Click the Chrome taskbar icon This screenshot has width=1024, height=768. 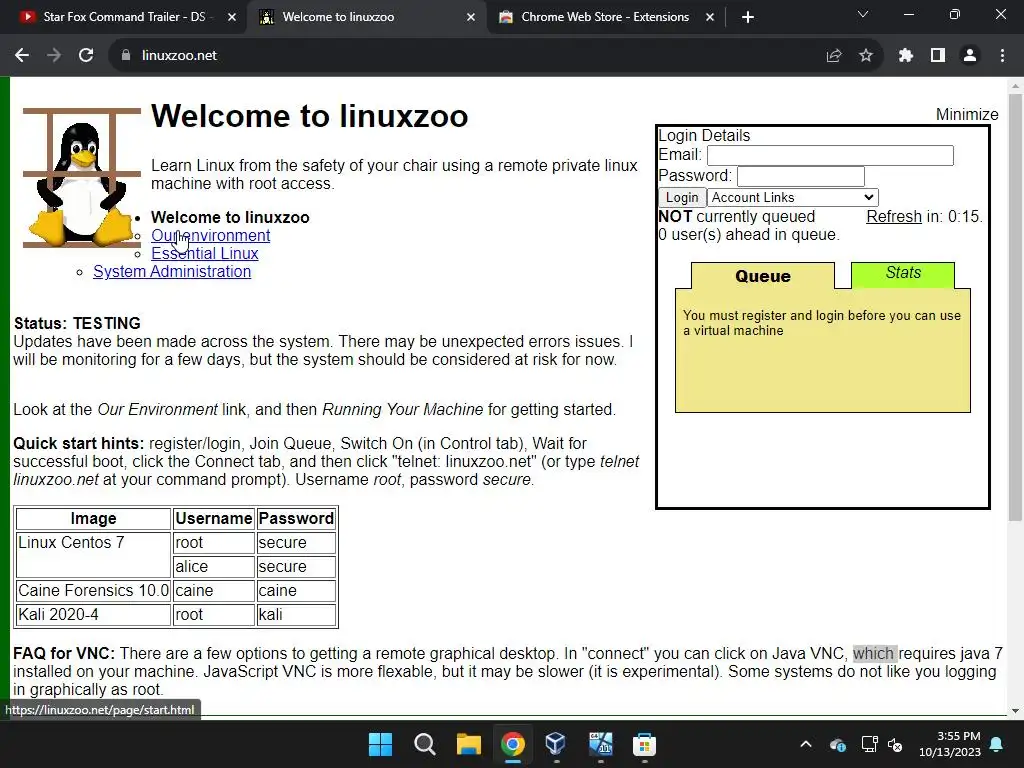(x=513, y=744)
